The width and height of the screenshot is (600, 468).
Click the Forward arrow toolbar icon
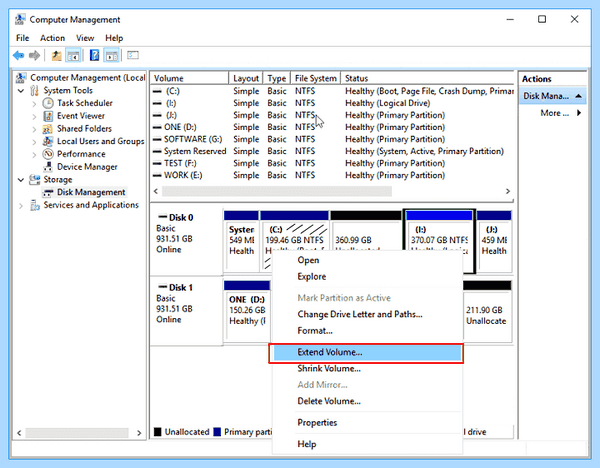34,55
